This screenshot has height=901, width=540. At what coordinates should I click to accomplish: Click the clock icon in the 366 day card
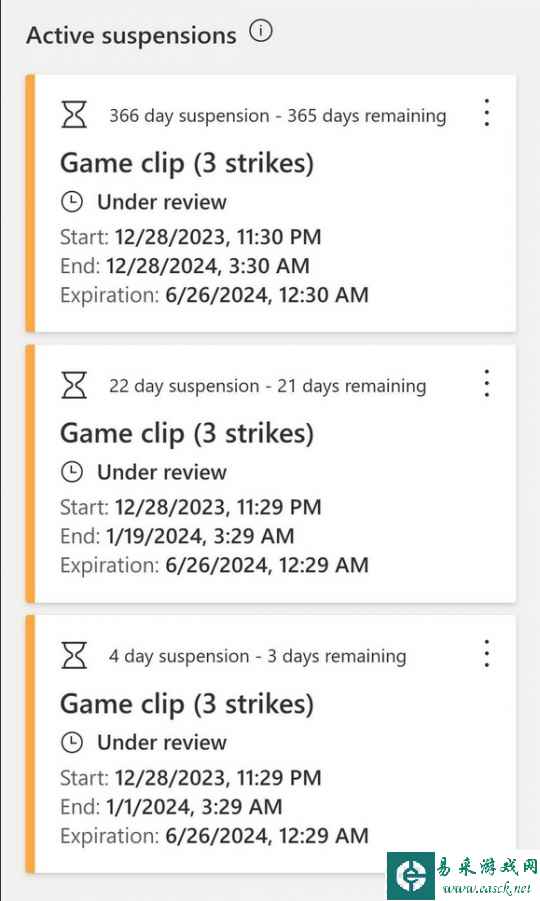click(x=72, y=202)
